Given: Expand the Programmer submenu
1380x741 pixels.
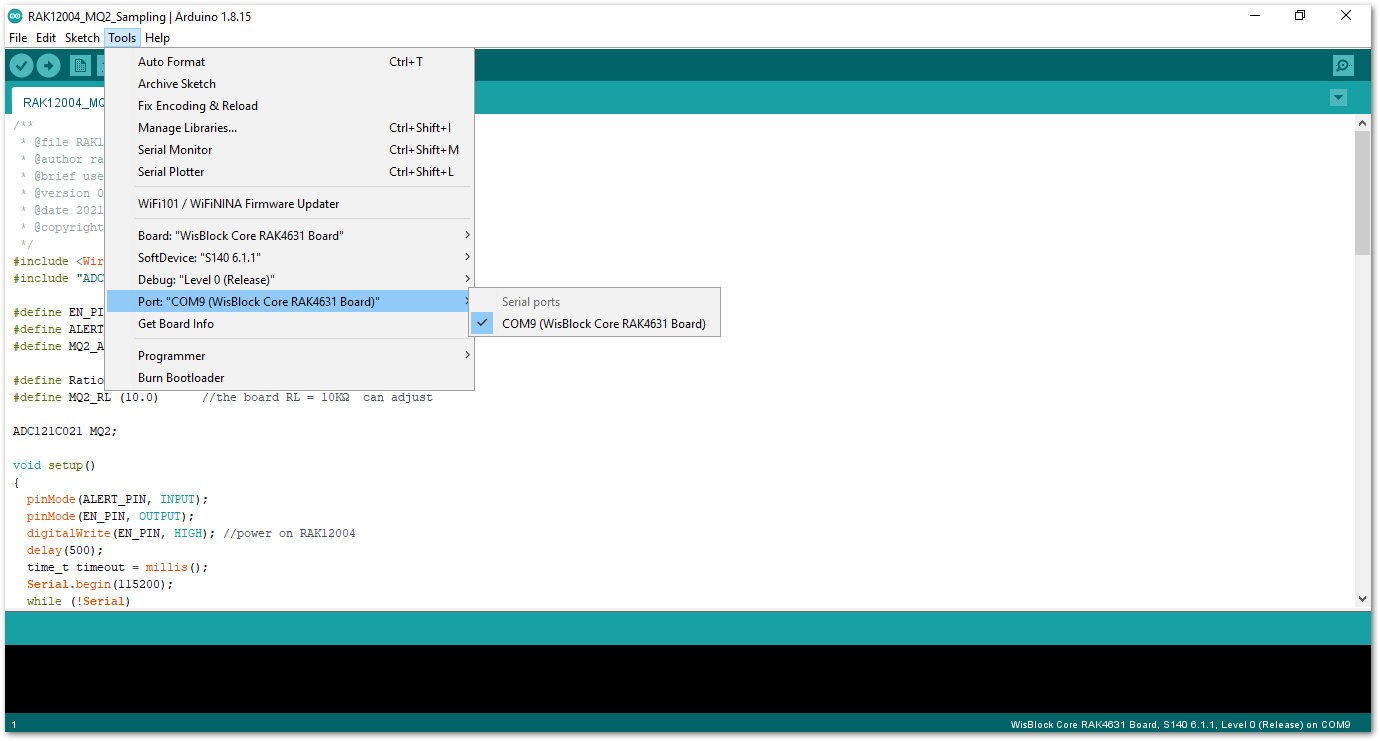Looking at the screenshot, I should 289,356.
